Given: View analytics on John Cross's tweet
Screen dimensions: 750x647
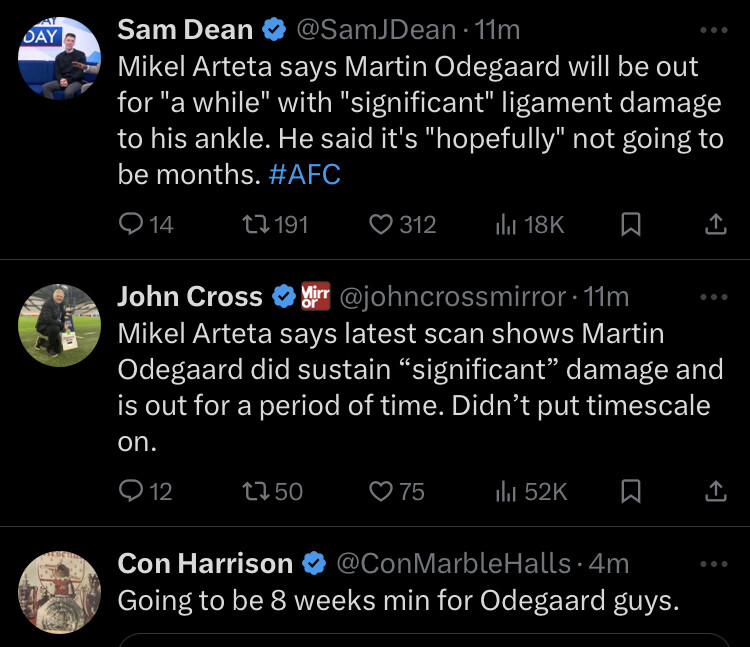Looking at the screenshot, I should [x=506, y=491].
